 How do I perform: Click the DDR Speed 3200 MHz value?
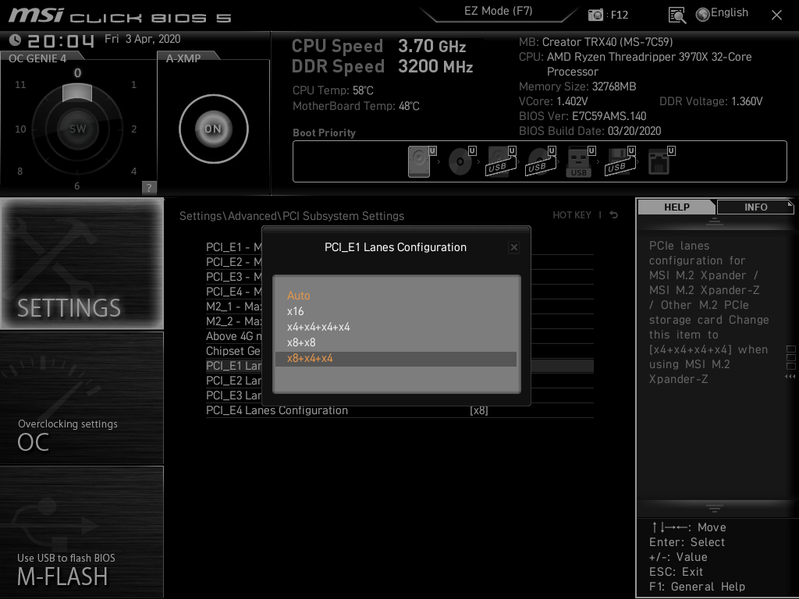[x=435, y=67]
